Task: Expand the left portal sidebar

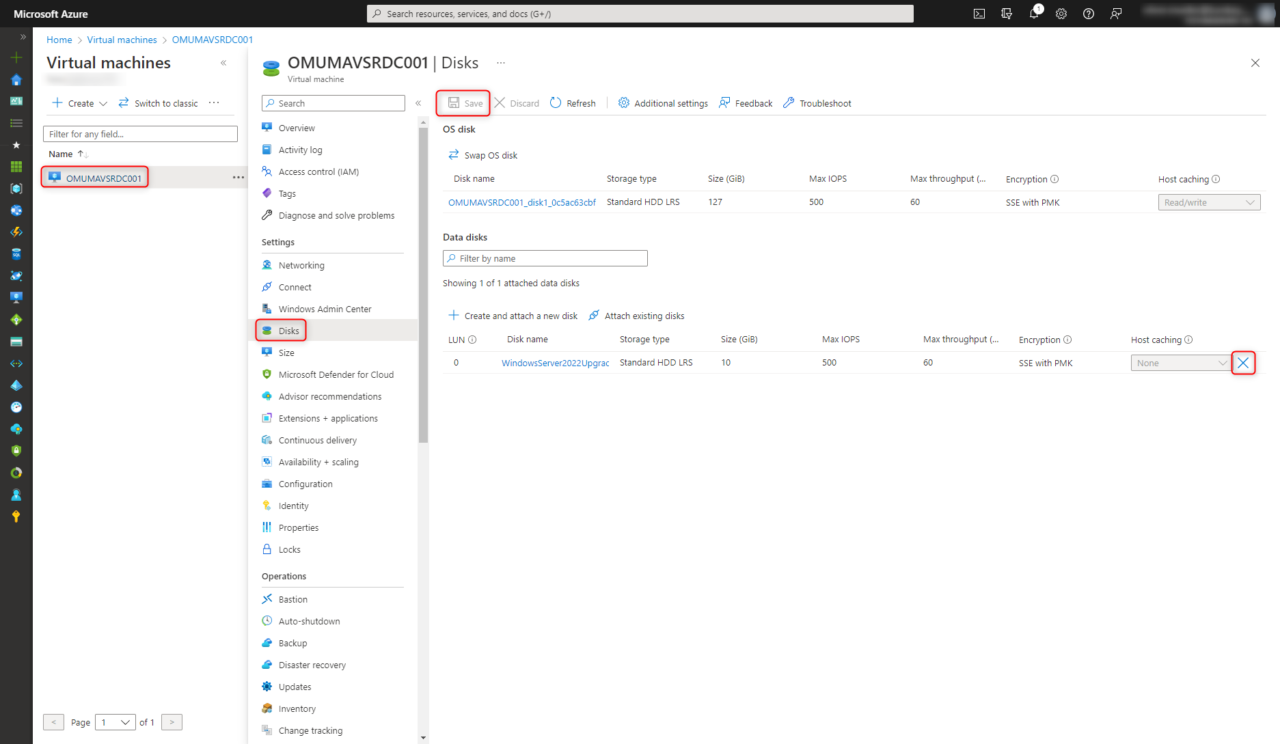Action: pos(23,36)
